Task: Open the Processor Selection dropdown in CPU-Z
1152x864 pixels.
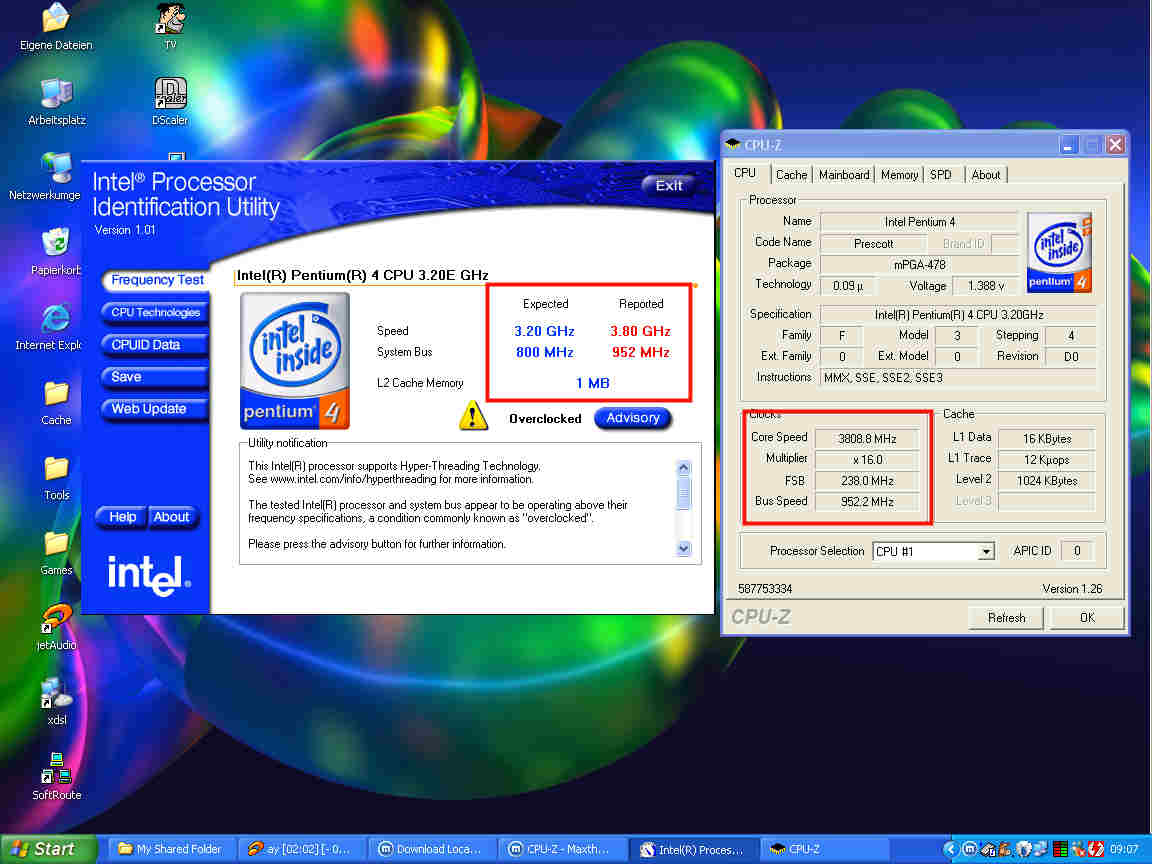Action: pyautogui.click(x=986, y=551)
